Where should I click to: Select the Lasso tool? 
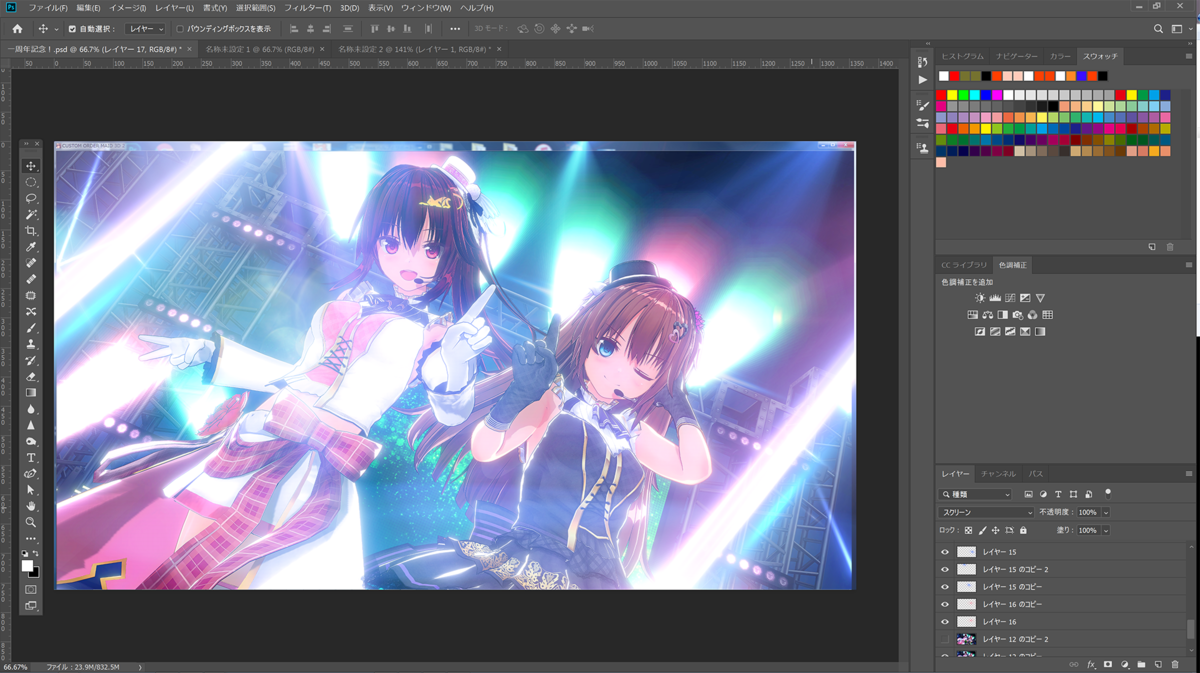pyautogui.click(x=31, y=198)
